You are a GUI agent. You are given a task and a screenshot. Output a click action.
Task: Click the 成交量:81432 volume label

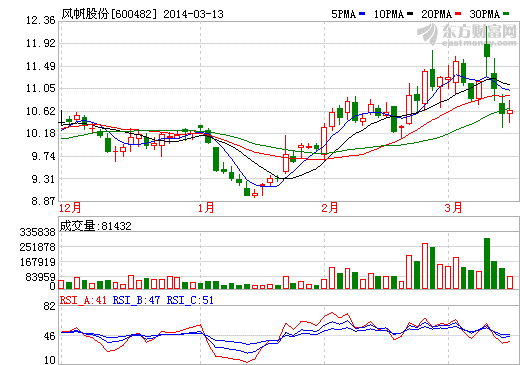[96, 226]
